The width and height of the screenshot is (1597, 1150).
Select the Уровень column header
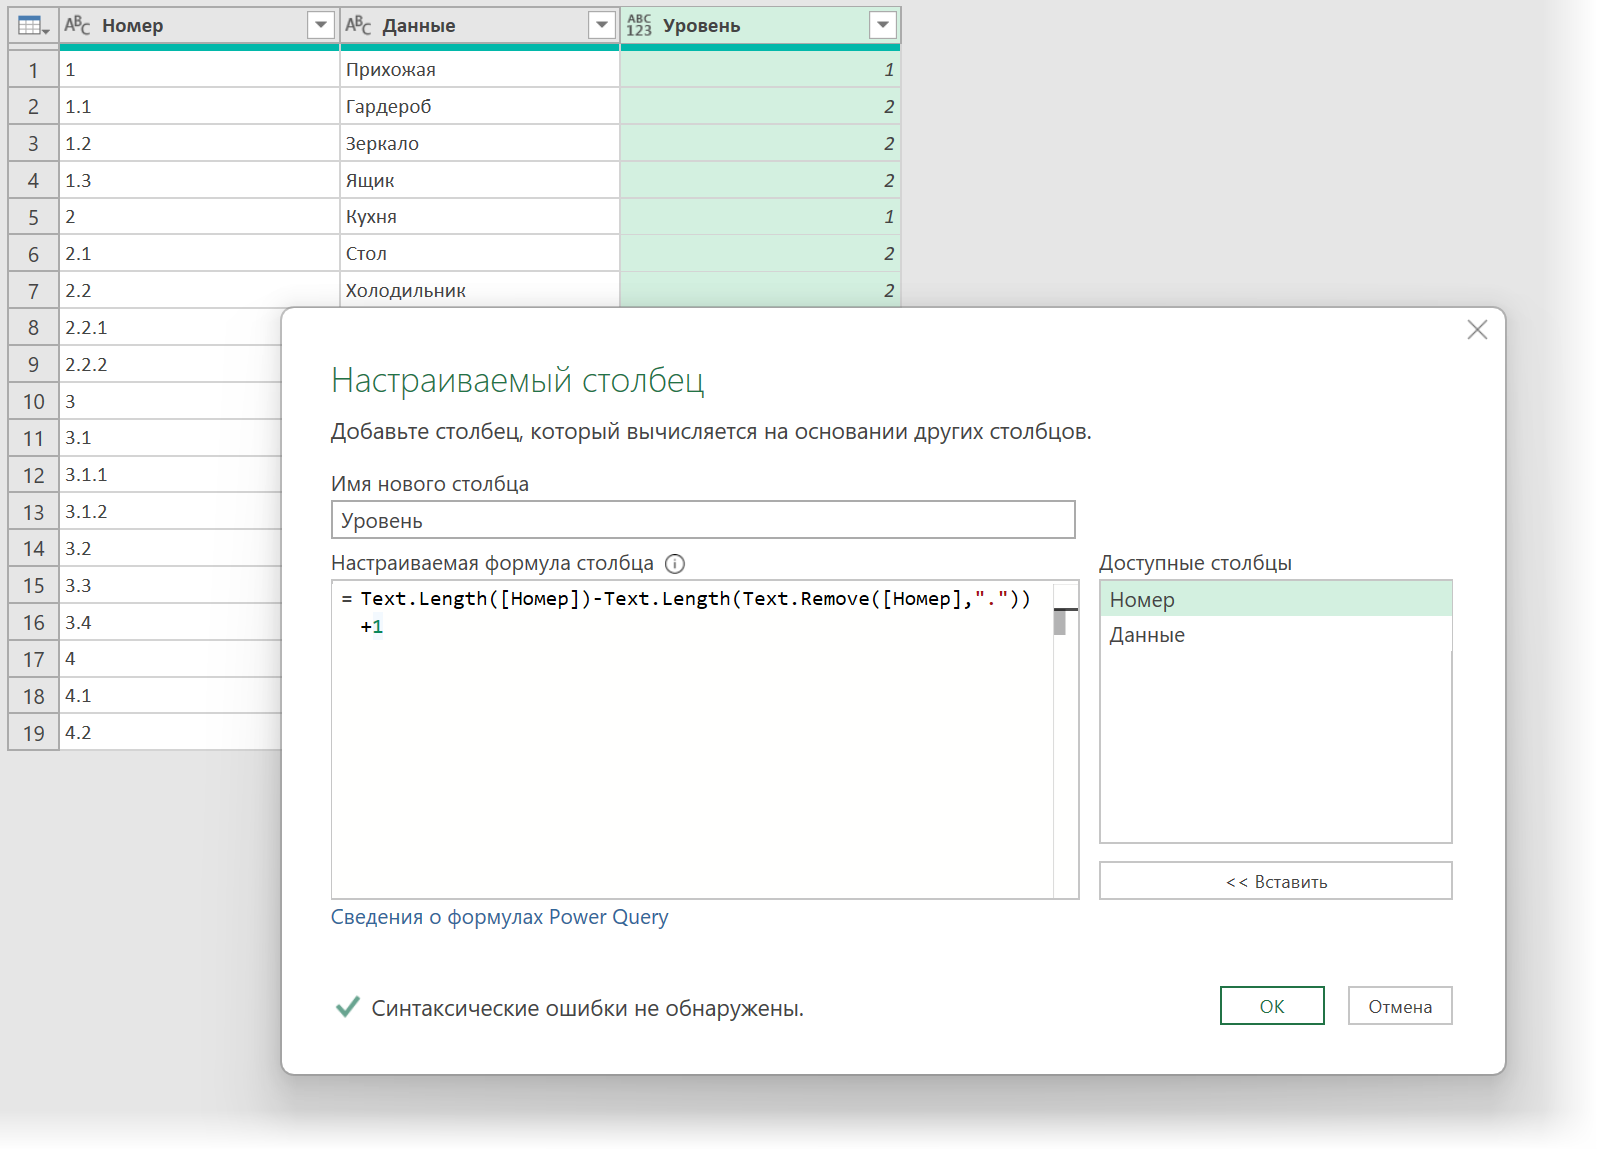[760, 25]
